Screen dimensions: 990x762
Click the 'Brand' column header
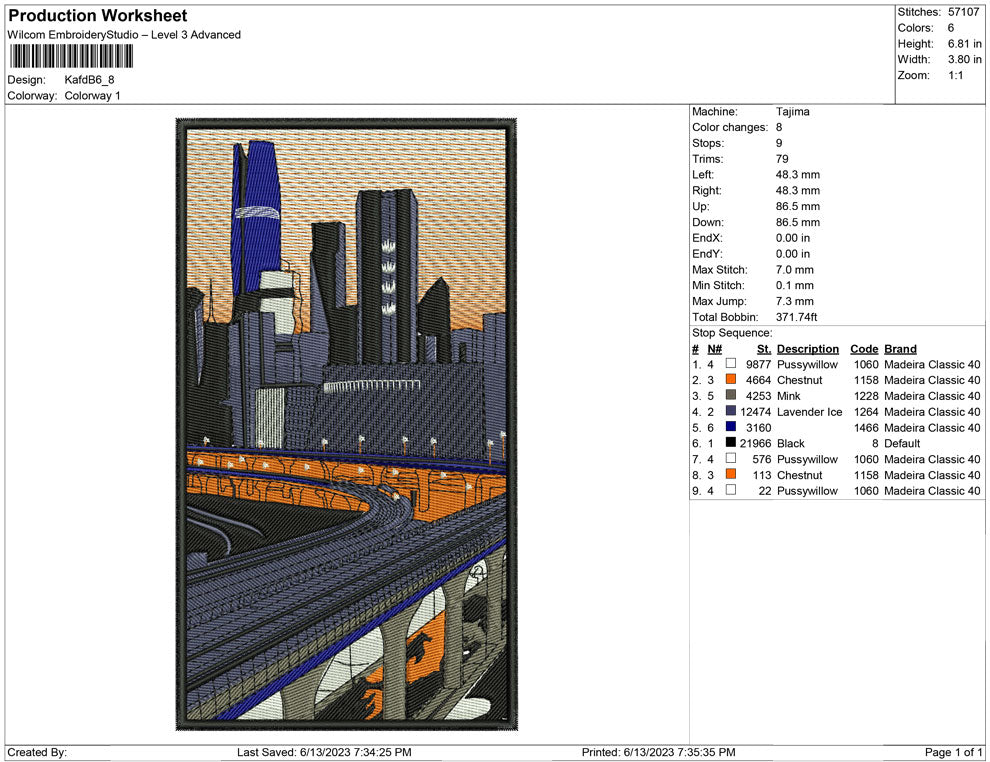tap(900, 349)
